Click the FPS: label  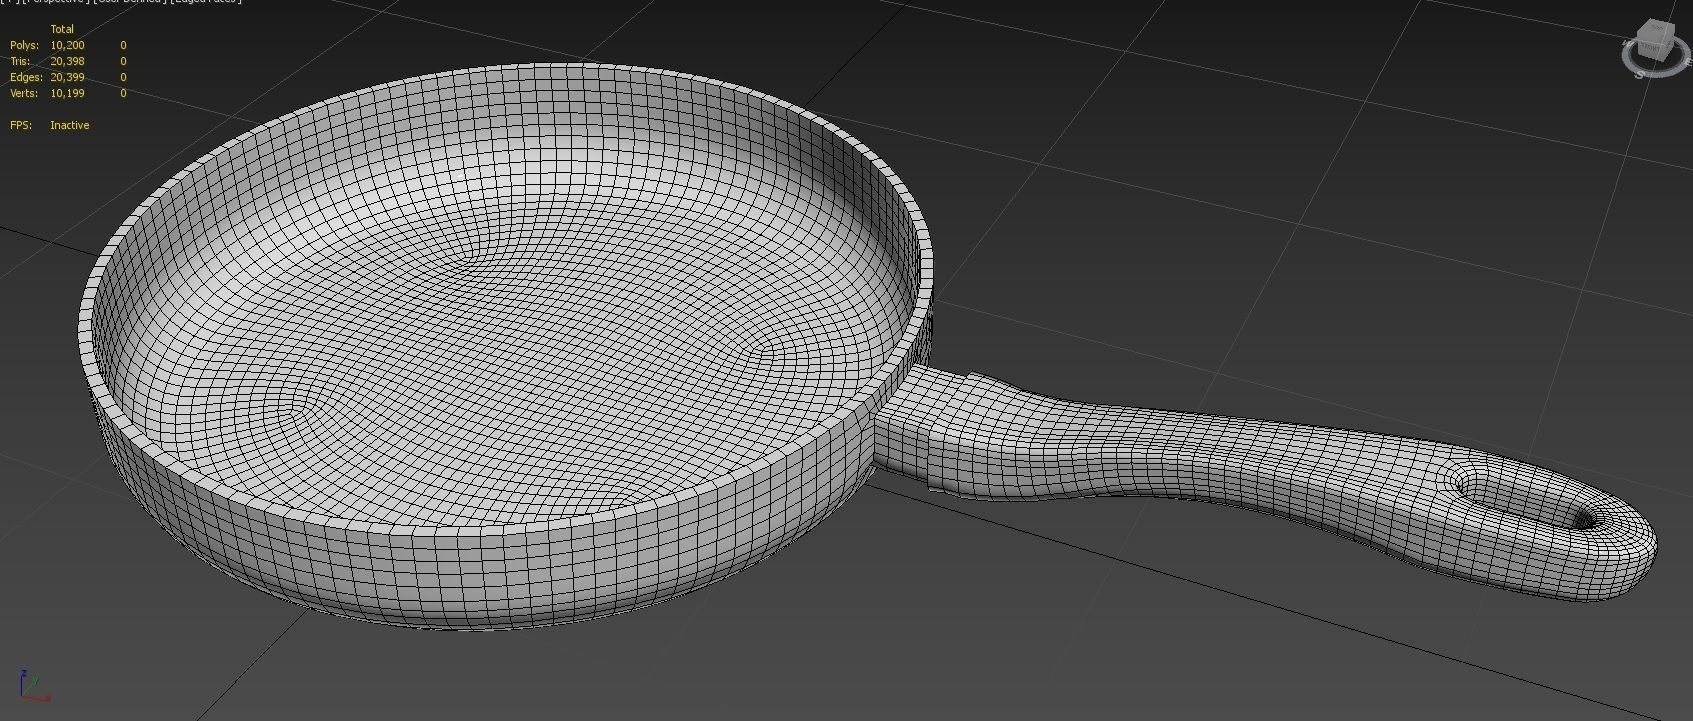[x=21, y=125]
